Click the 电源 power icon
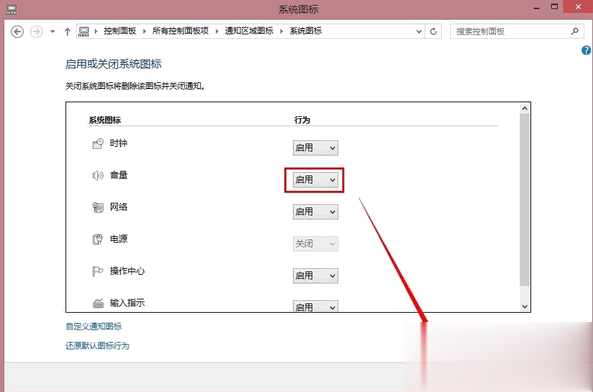Screen dimensions: 593x392 click(x=98, y=239)
